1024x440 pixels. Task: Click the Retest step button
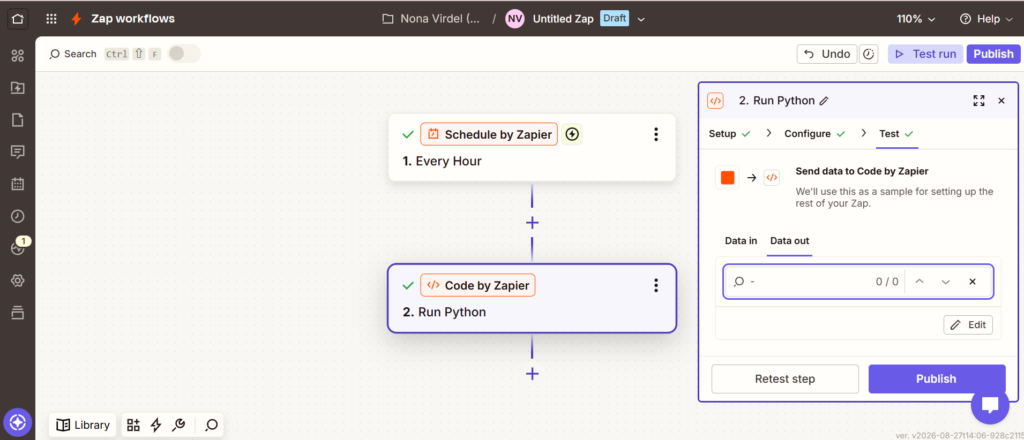point(785,379)
